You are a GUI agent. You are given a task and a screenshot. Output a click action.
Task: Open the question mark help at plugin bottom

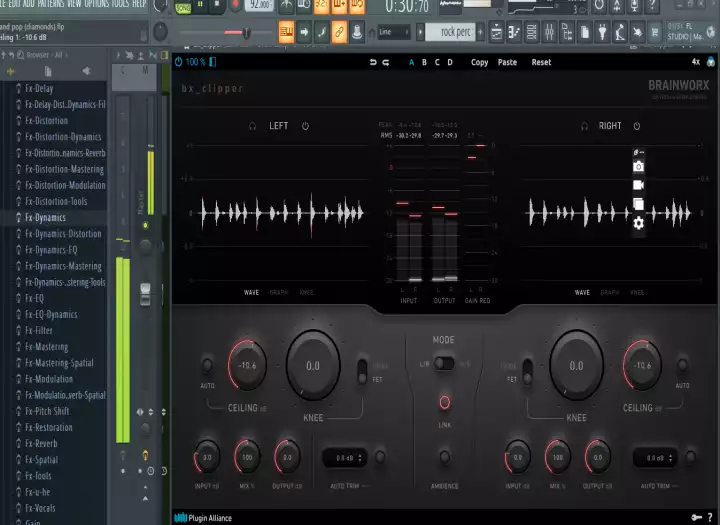coord(710,518)
